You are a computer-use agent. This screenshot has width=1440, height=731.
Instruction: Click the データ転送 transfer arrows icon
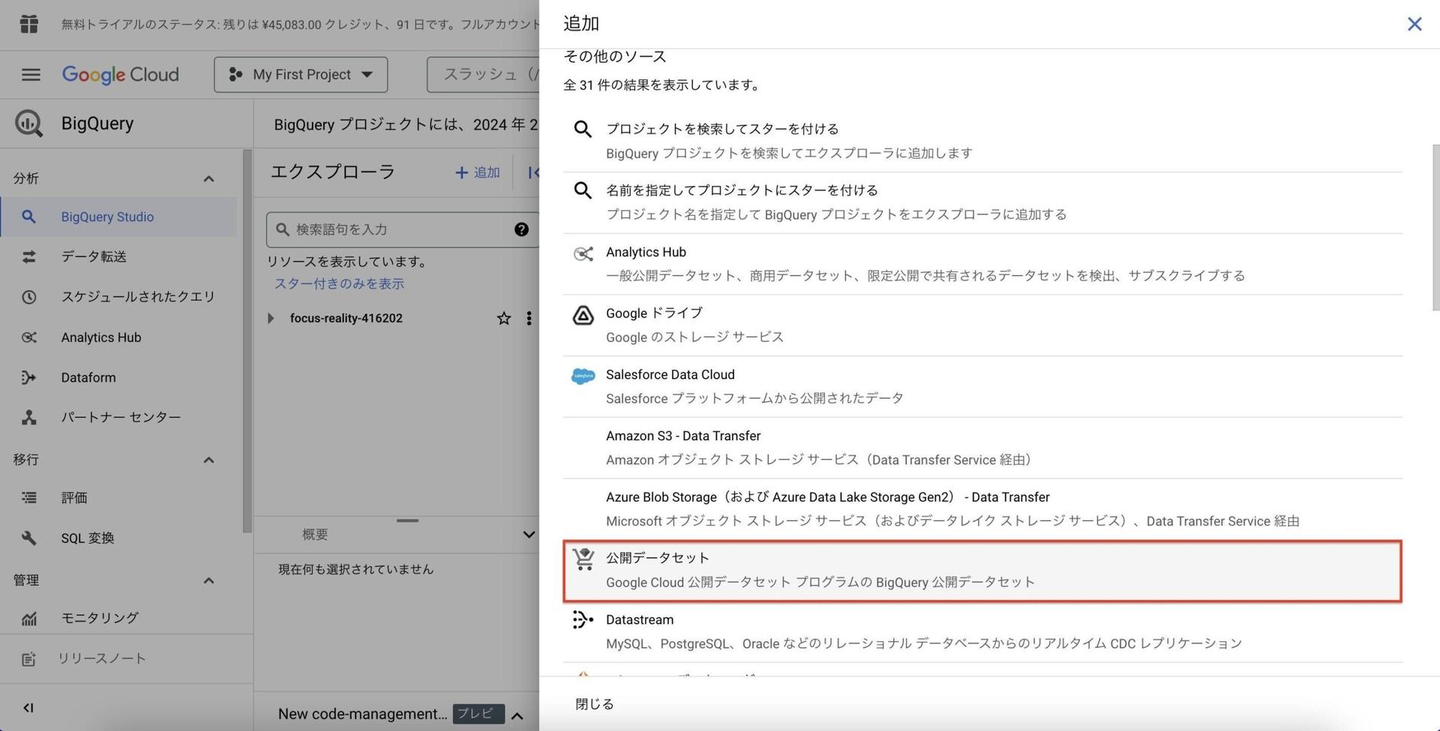29,257
